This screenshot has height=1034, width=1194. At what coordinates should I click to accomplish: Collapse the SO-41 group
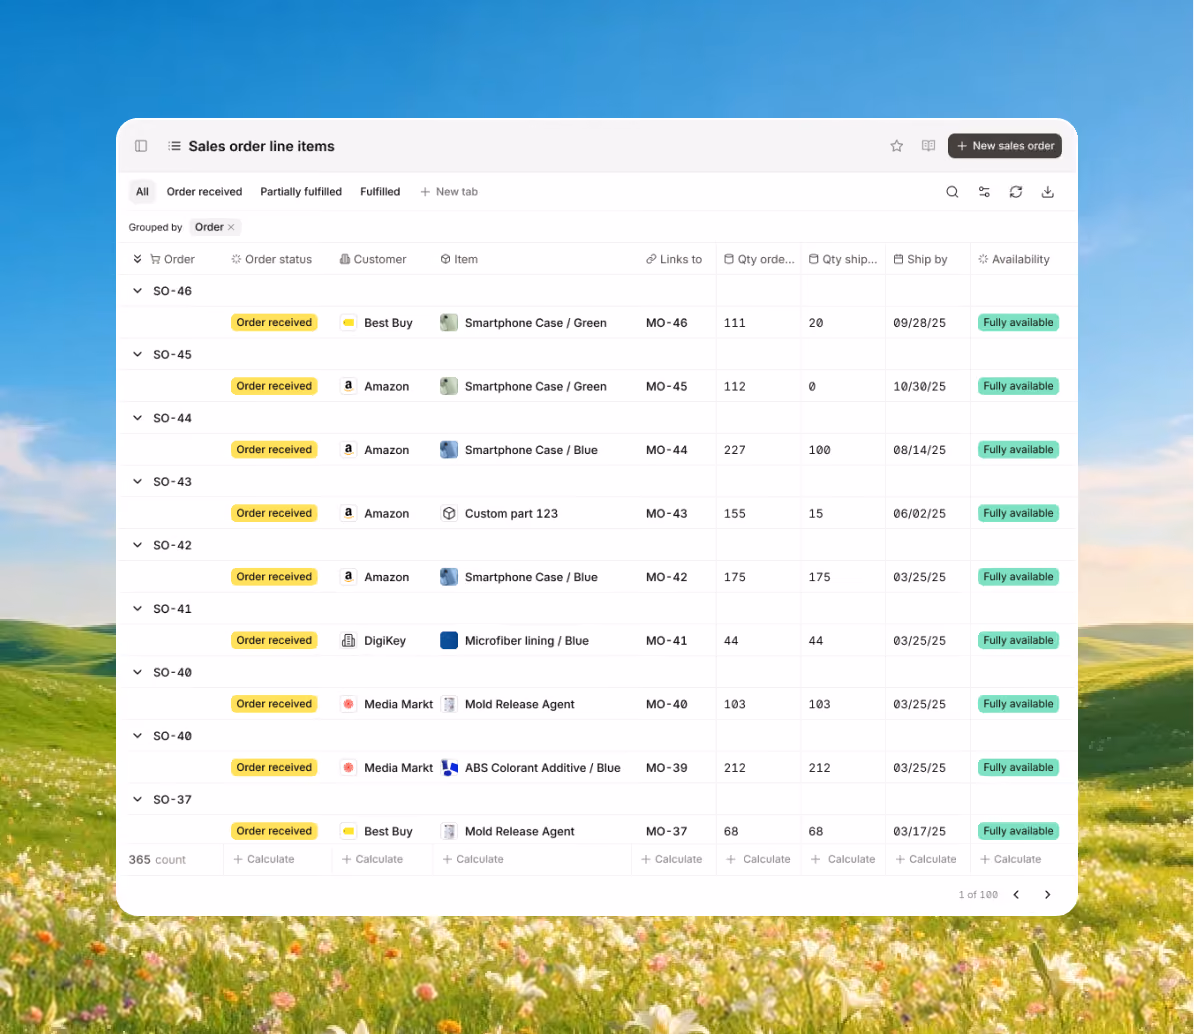tap(137, 608)
